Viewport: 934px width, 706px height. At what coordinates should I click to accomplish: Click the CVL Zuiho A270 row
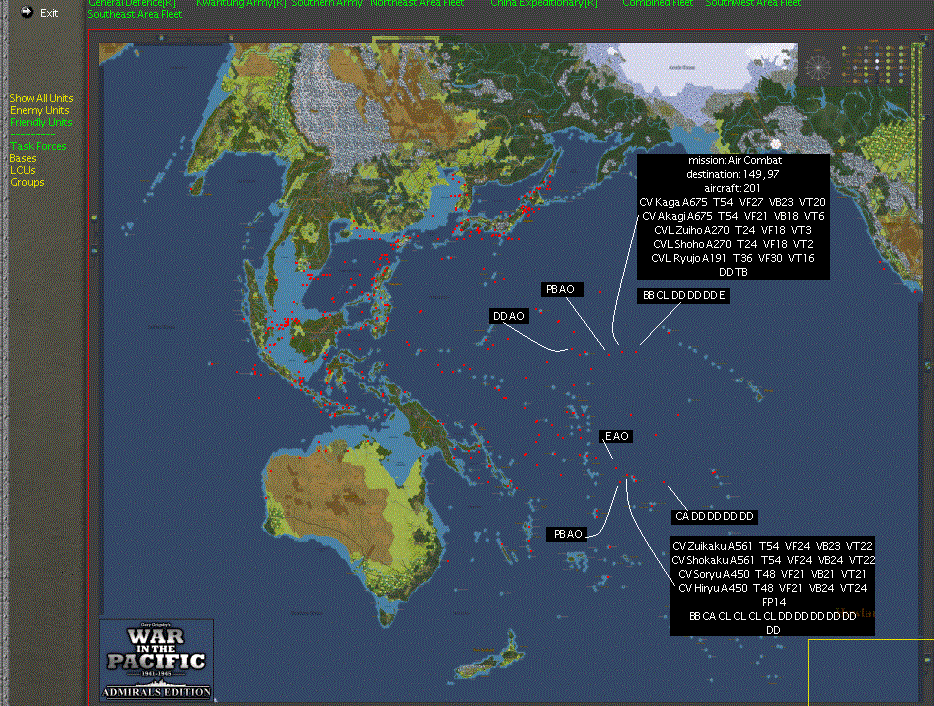[x=733, y=230]
